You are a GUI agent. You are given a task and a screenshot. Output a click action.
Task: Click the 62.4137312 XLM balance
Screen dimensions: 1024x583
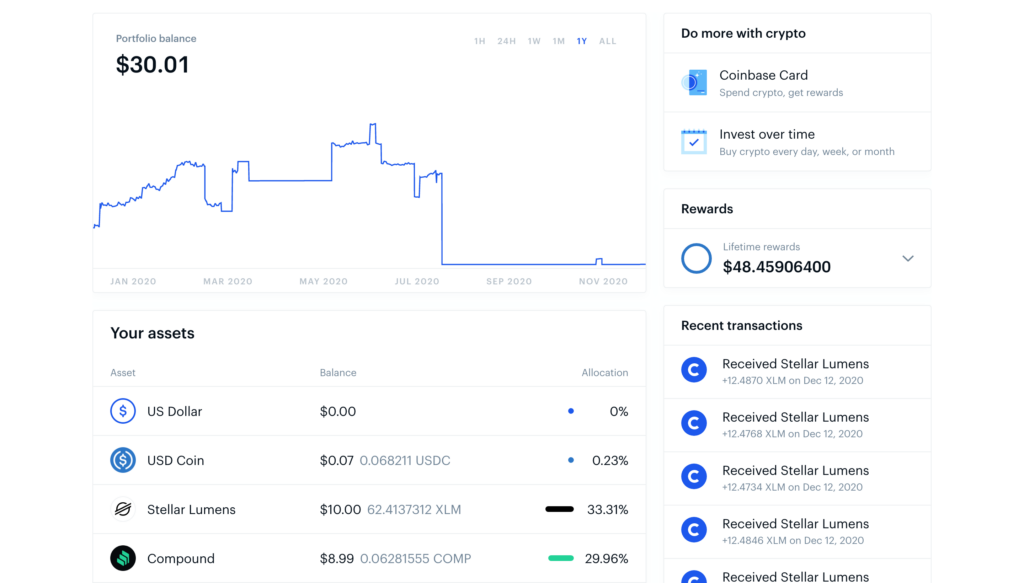[x=414, y=509]
